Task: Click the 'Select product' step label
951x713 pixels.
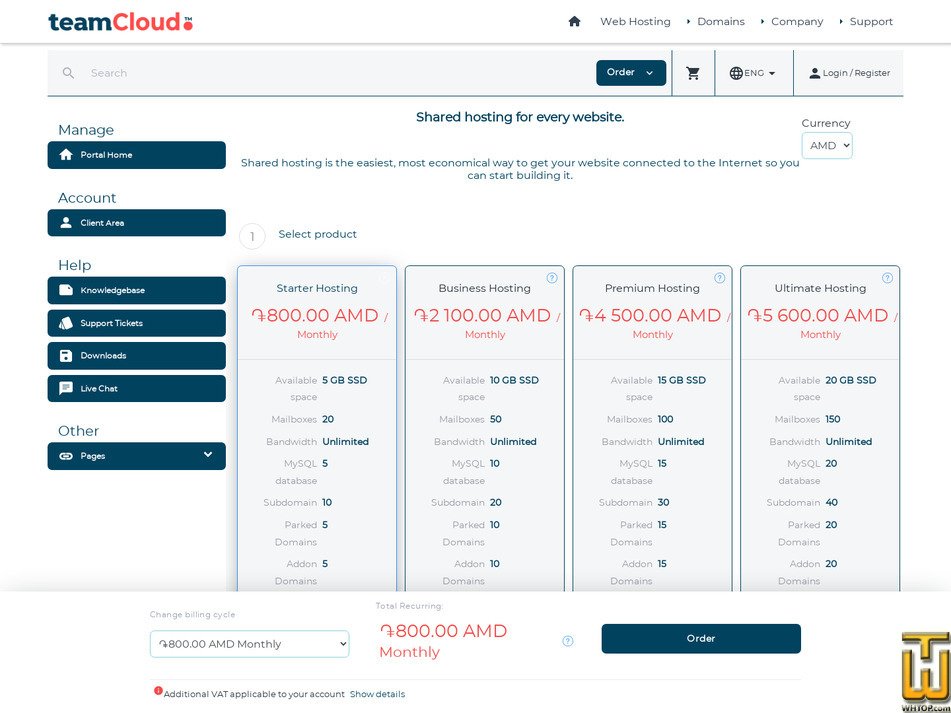Action: pos(318,234)
